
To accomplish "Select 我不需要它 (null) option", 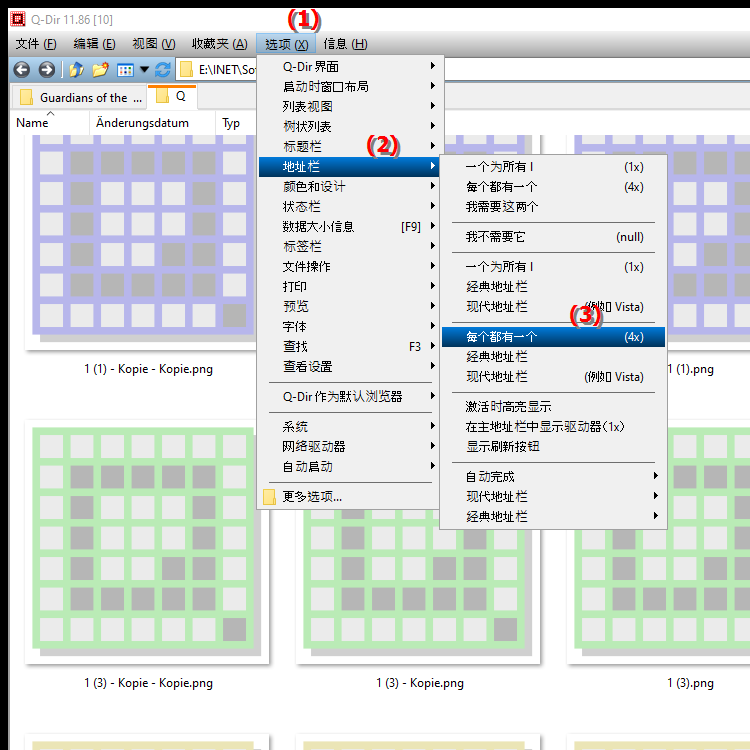I will click(553, 237).
